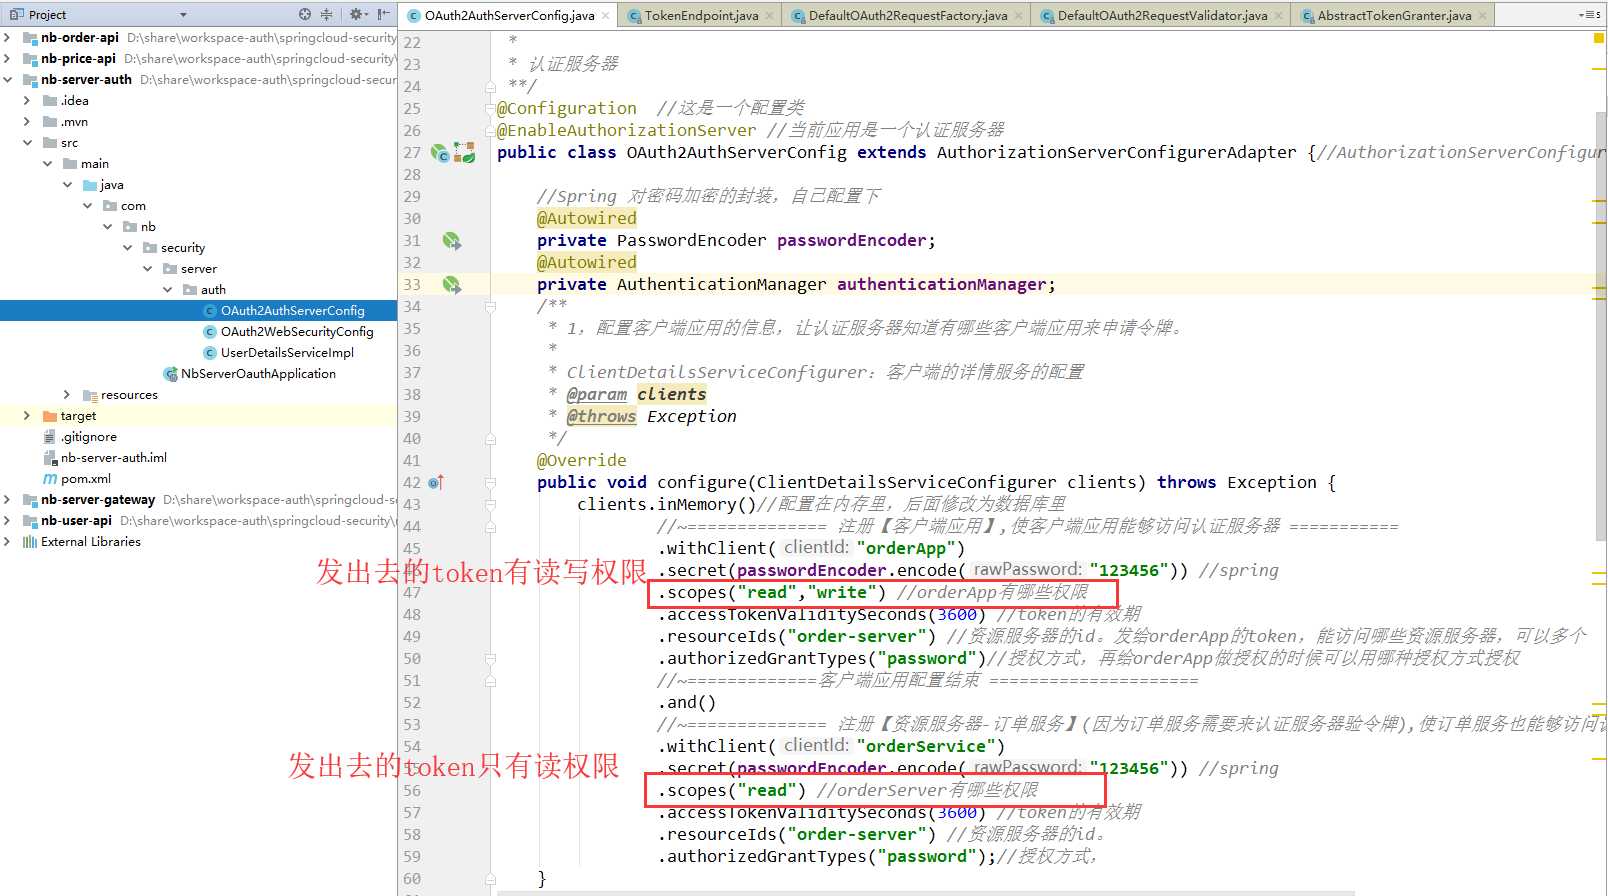This screenshot has height=896, width=1608.
Task: Close the DefaultOAuth2RequestFactory.java tab
Action: click(x=1018, y=15)
